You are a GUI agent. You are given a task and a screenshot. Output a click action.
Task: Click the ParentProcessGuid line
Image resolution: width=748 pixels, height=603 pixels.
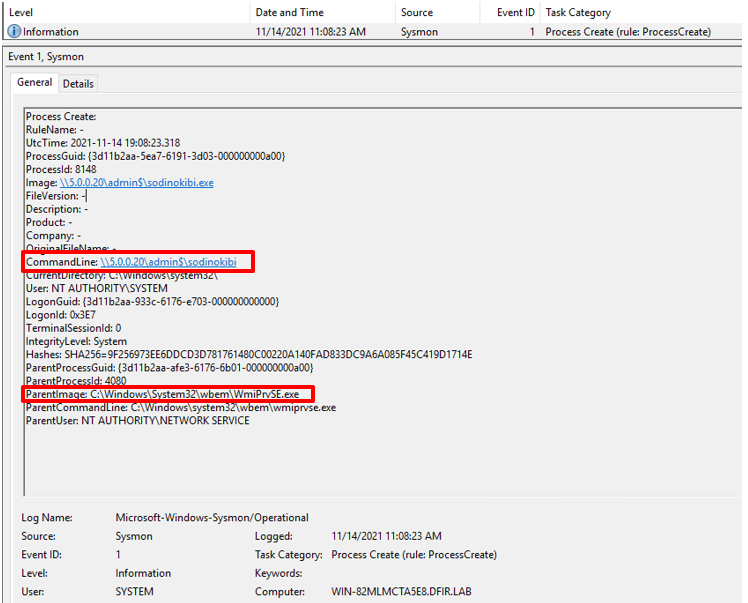click(169, 368)
